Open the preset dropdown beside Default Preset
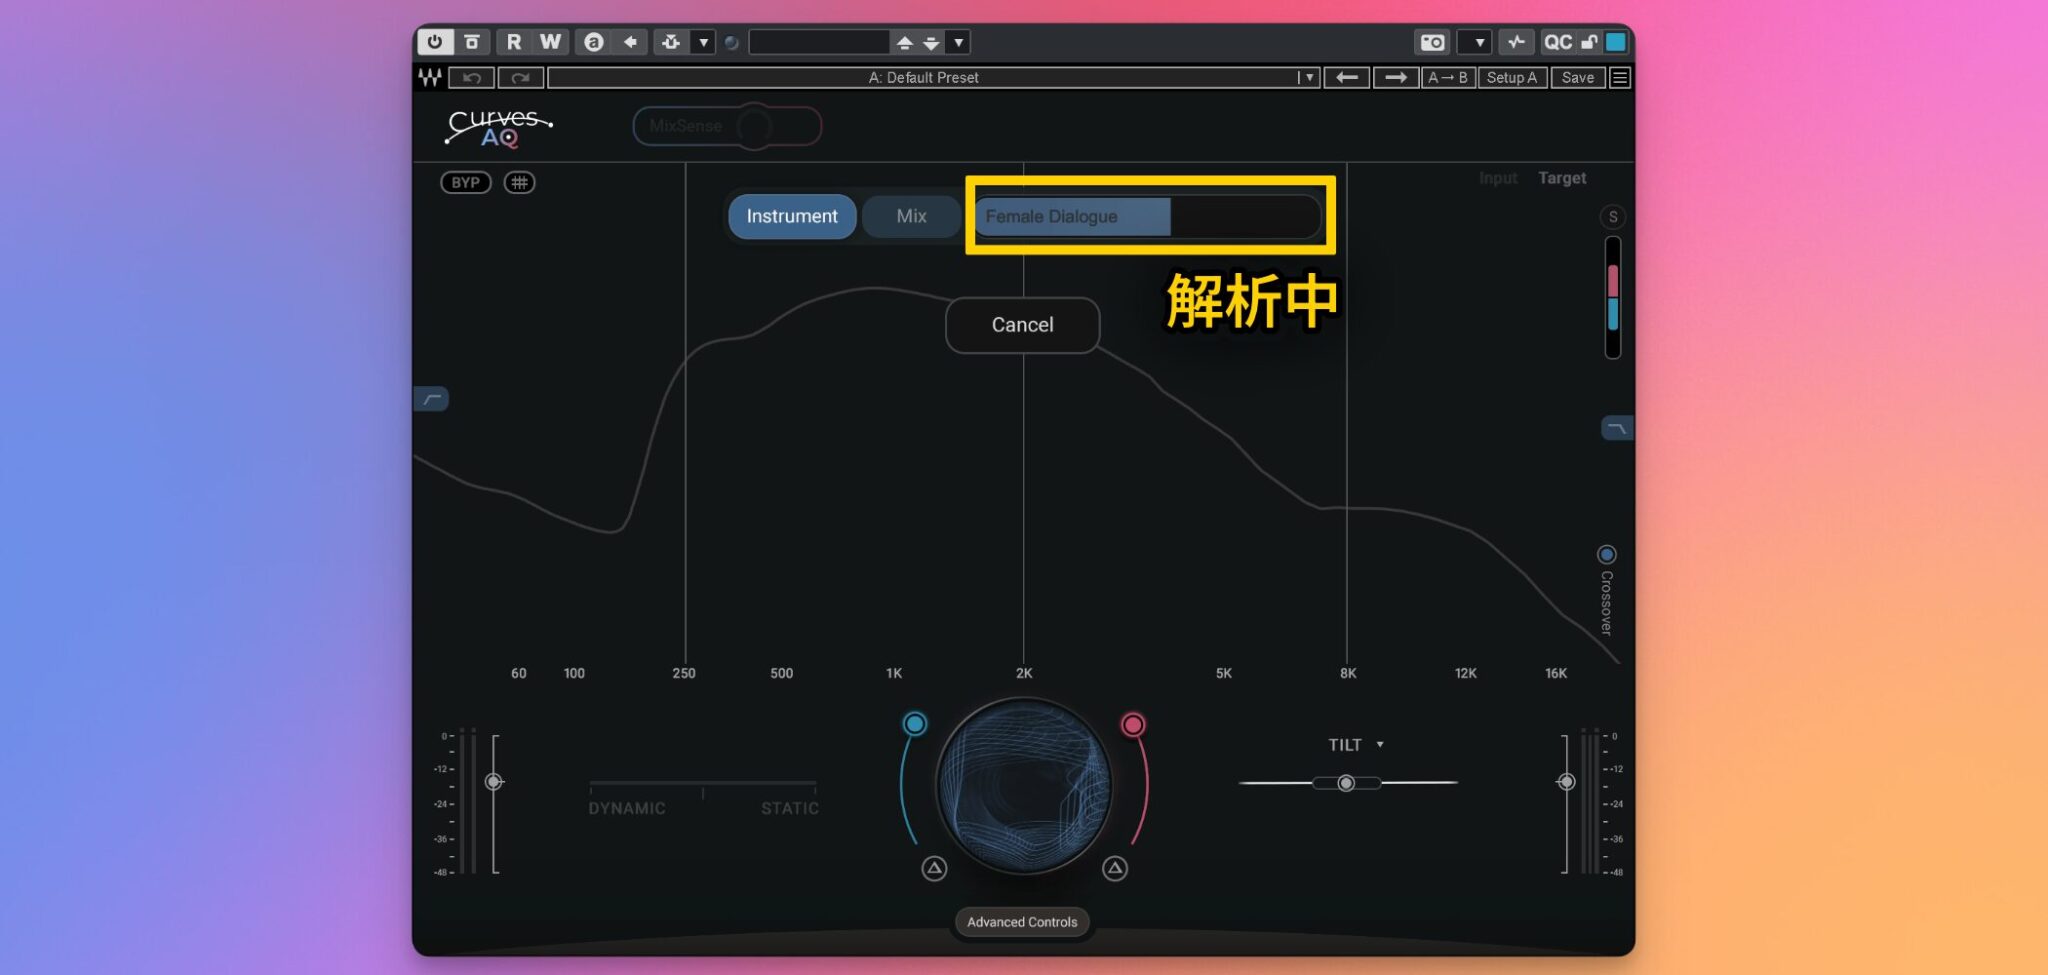The width and height of the screenshot is (2048, 975). pos(1306,77)
